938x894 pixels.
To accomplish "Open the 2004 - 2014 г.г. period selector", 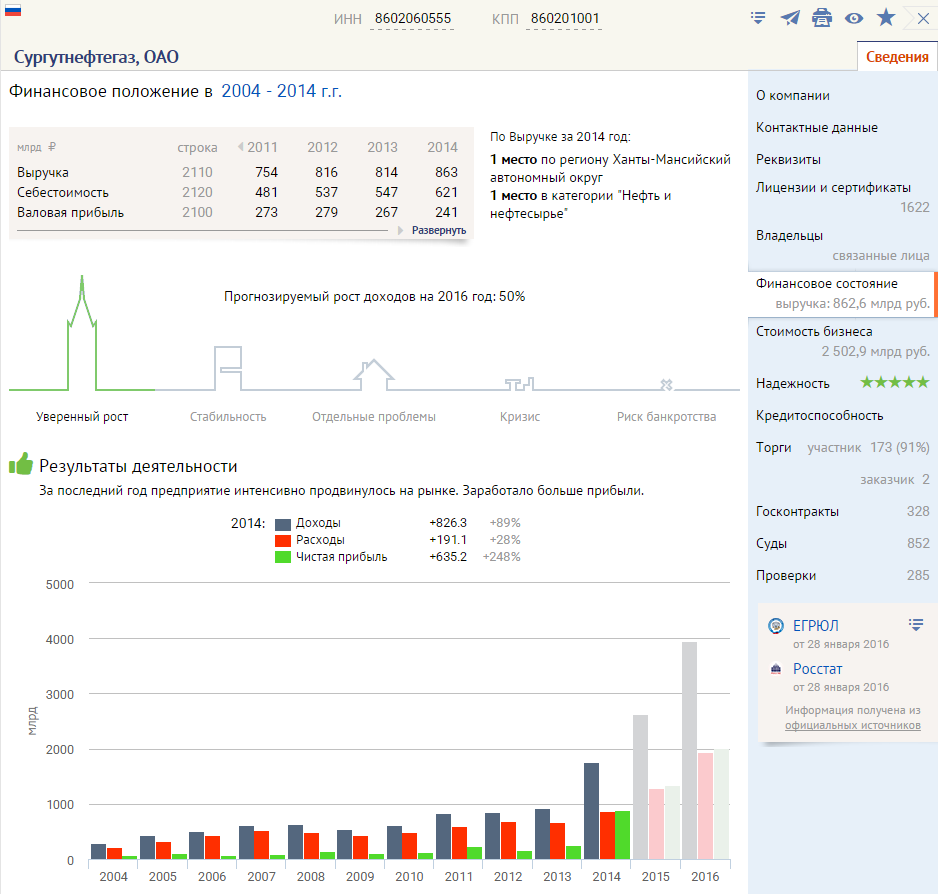I will 281,91.
